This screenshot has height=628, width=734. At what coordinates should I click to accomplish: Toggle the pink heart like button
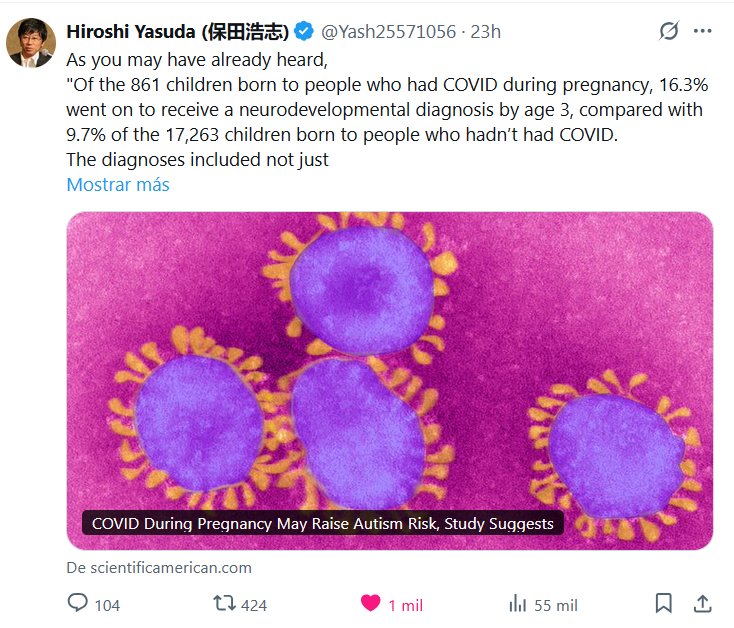[370, 604]
